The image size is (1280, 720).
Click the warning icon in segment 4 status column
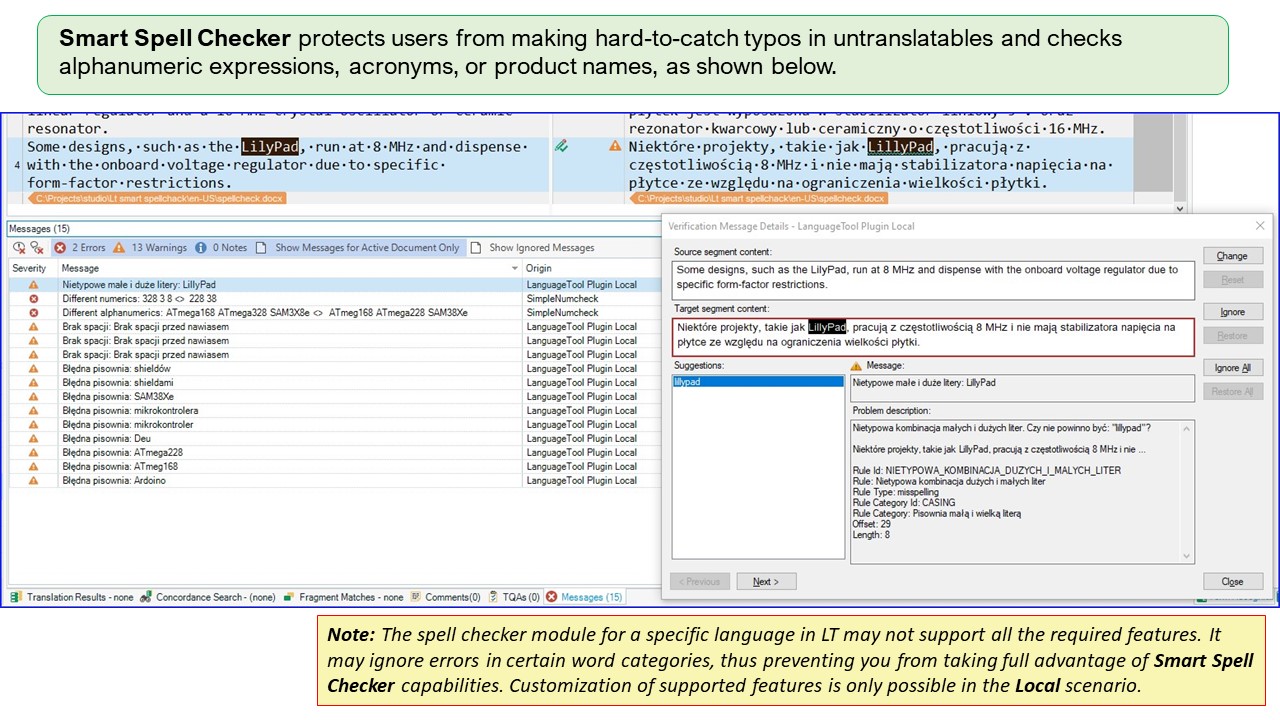coord(615,146)
